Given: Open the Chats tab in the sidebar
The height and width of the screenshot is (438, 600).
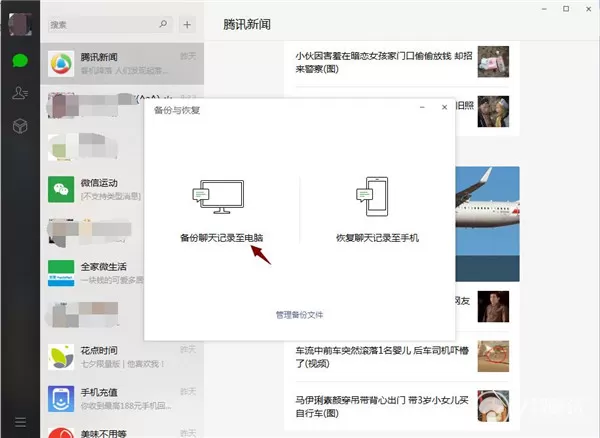Looking at the screenshot, I should pyautogui.click(x=20, y=60).
